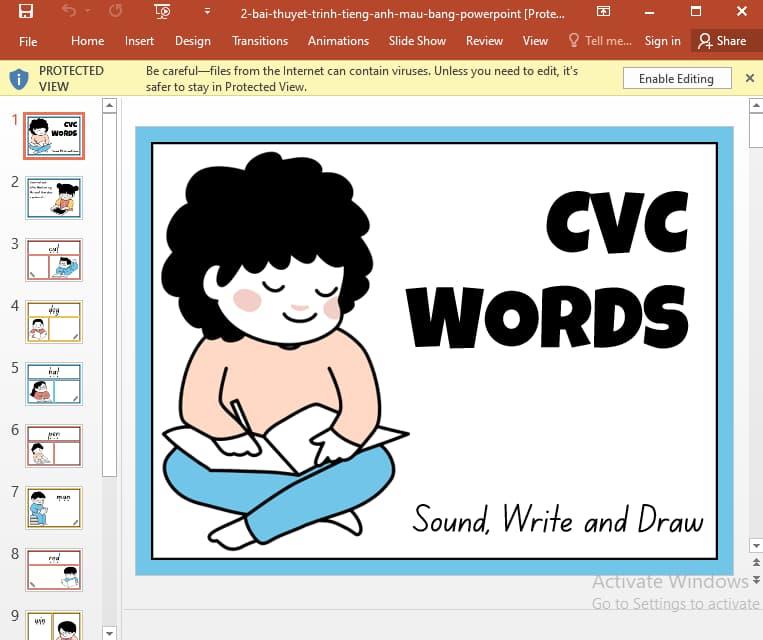Select slide 4 thumbnail

[54, 322]
